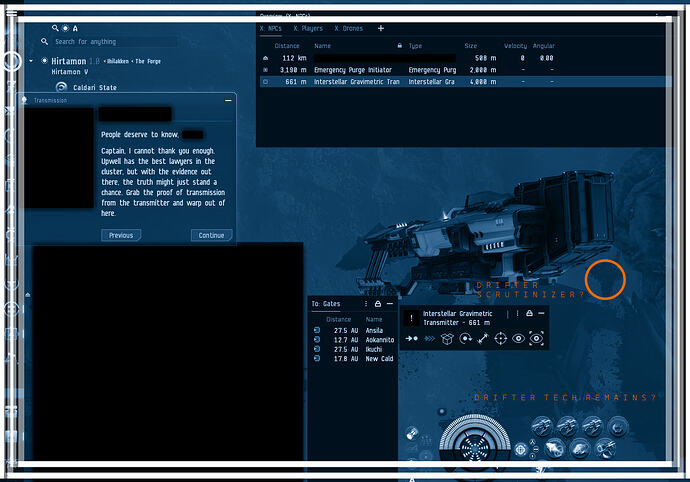Toggle Set Camera Interest framed eye icon
This screenshot has height=482, width=690.
click(536, 339)
